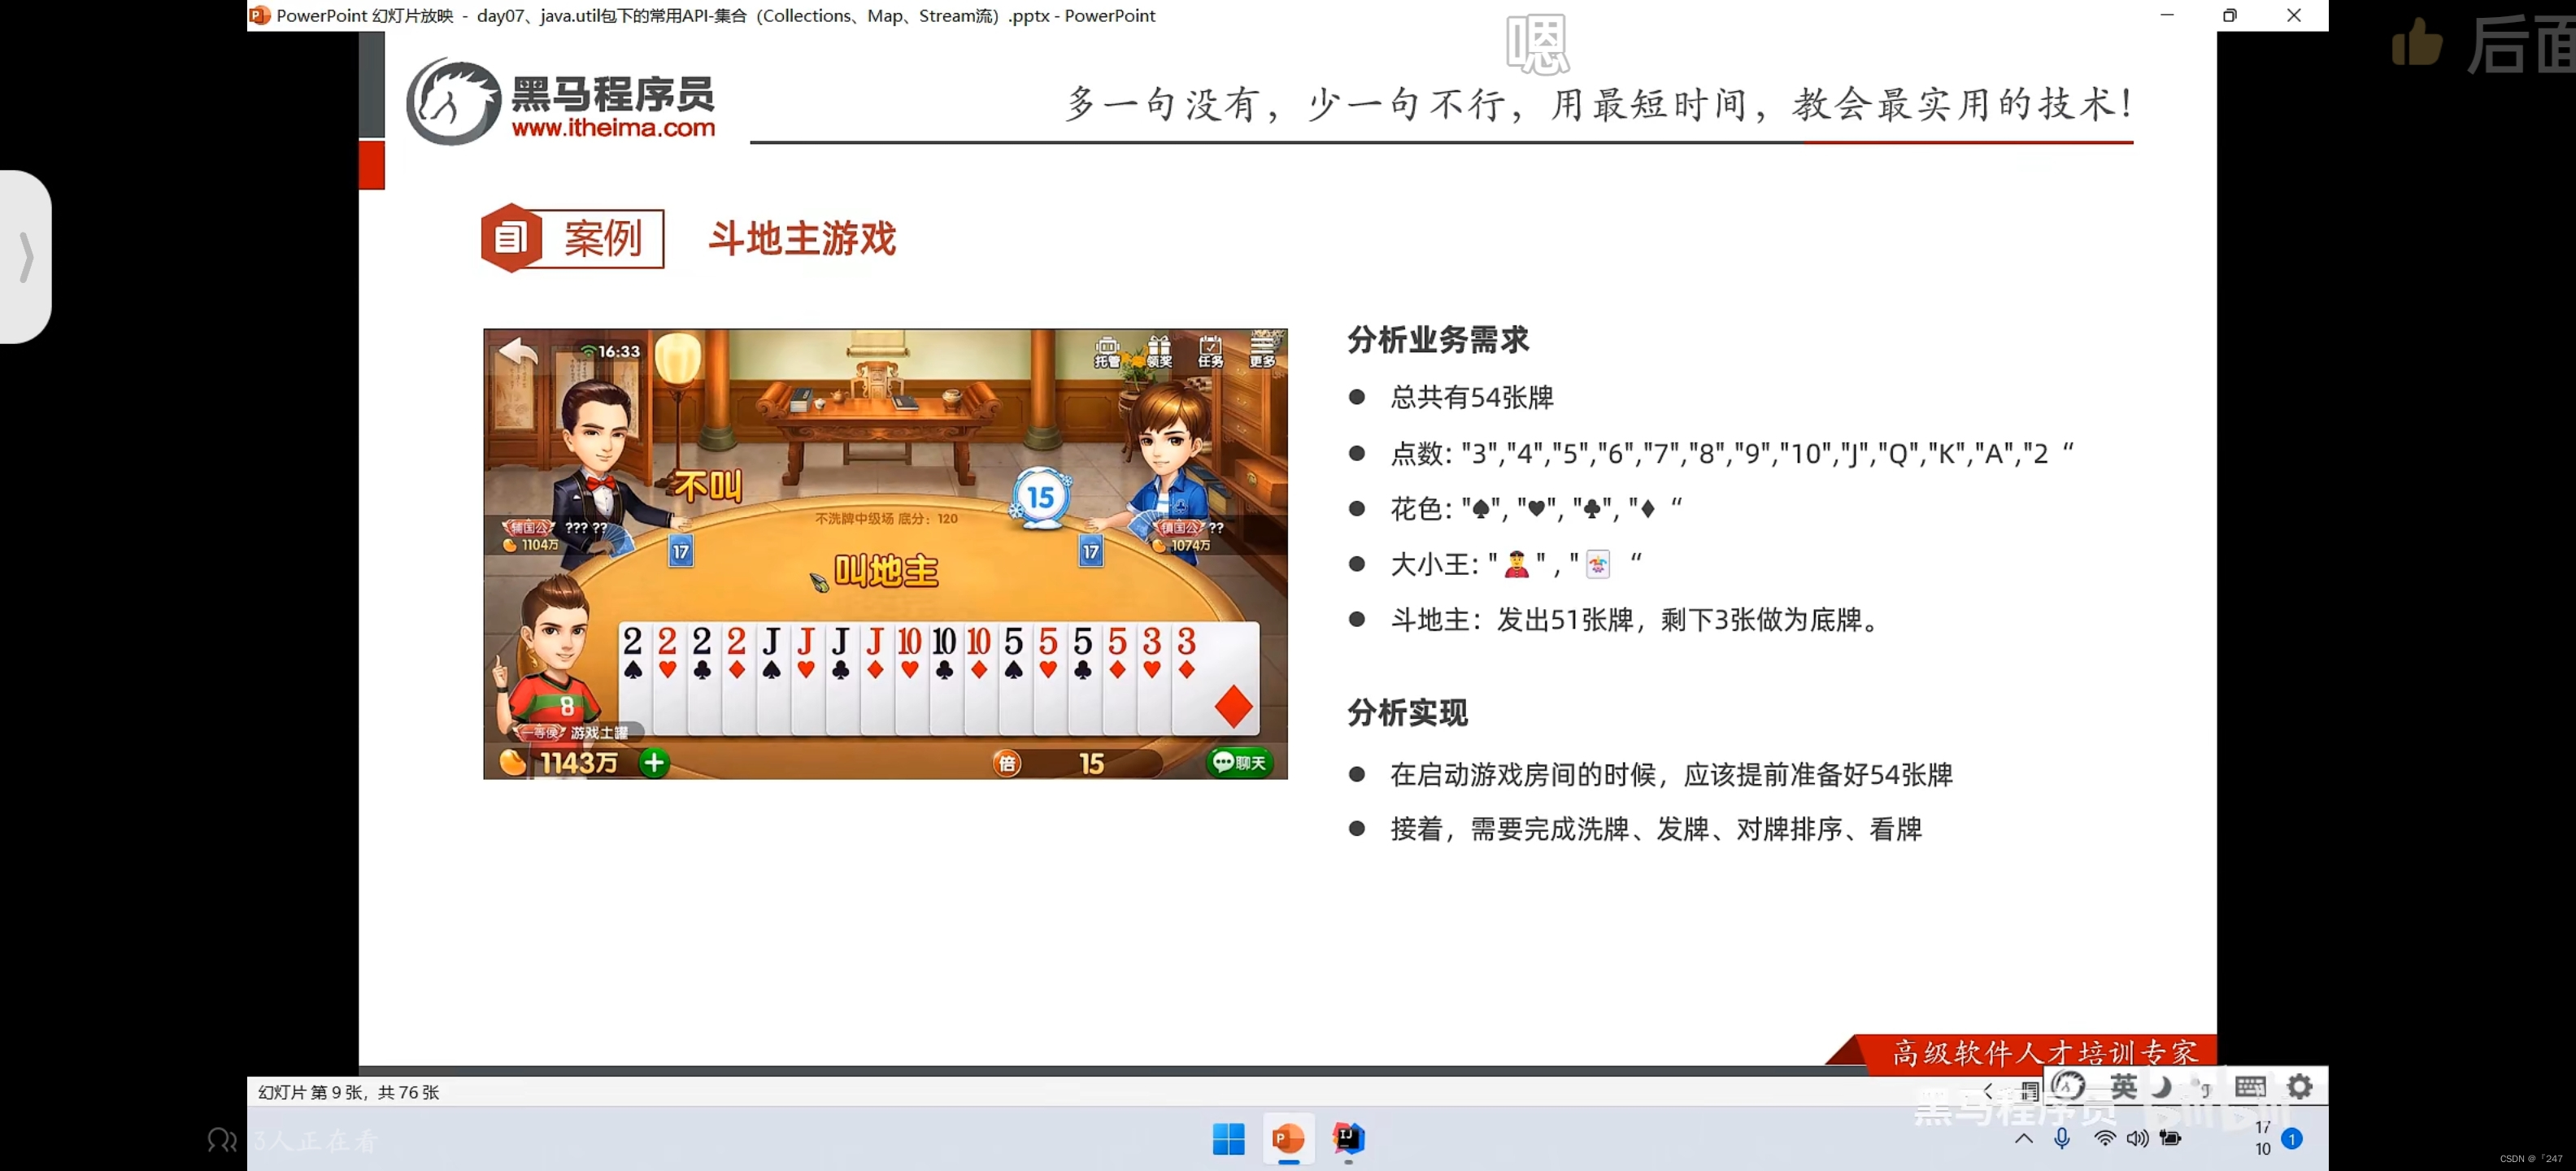Click the IME punctuation mode icon
This screenshot has width=2576, height=1171.
click(2201, 1087)
